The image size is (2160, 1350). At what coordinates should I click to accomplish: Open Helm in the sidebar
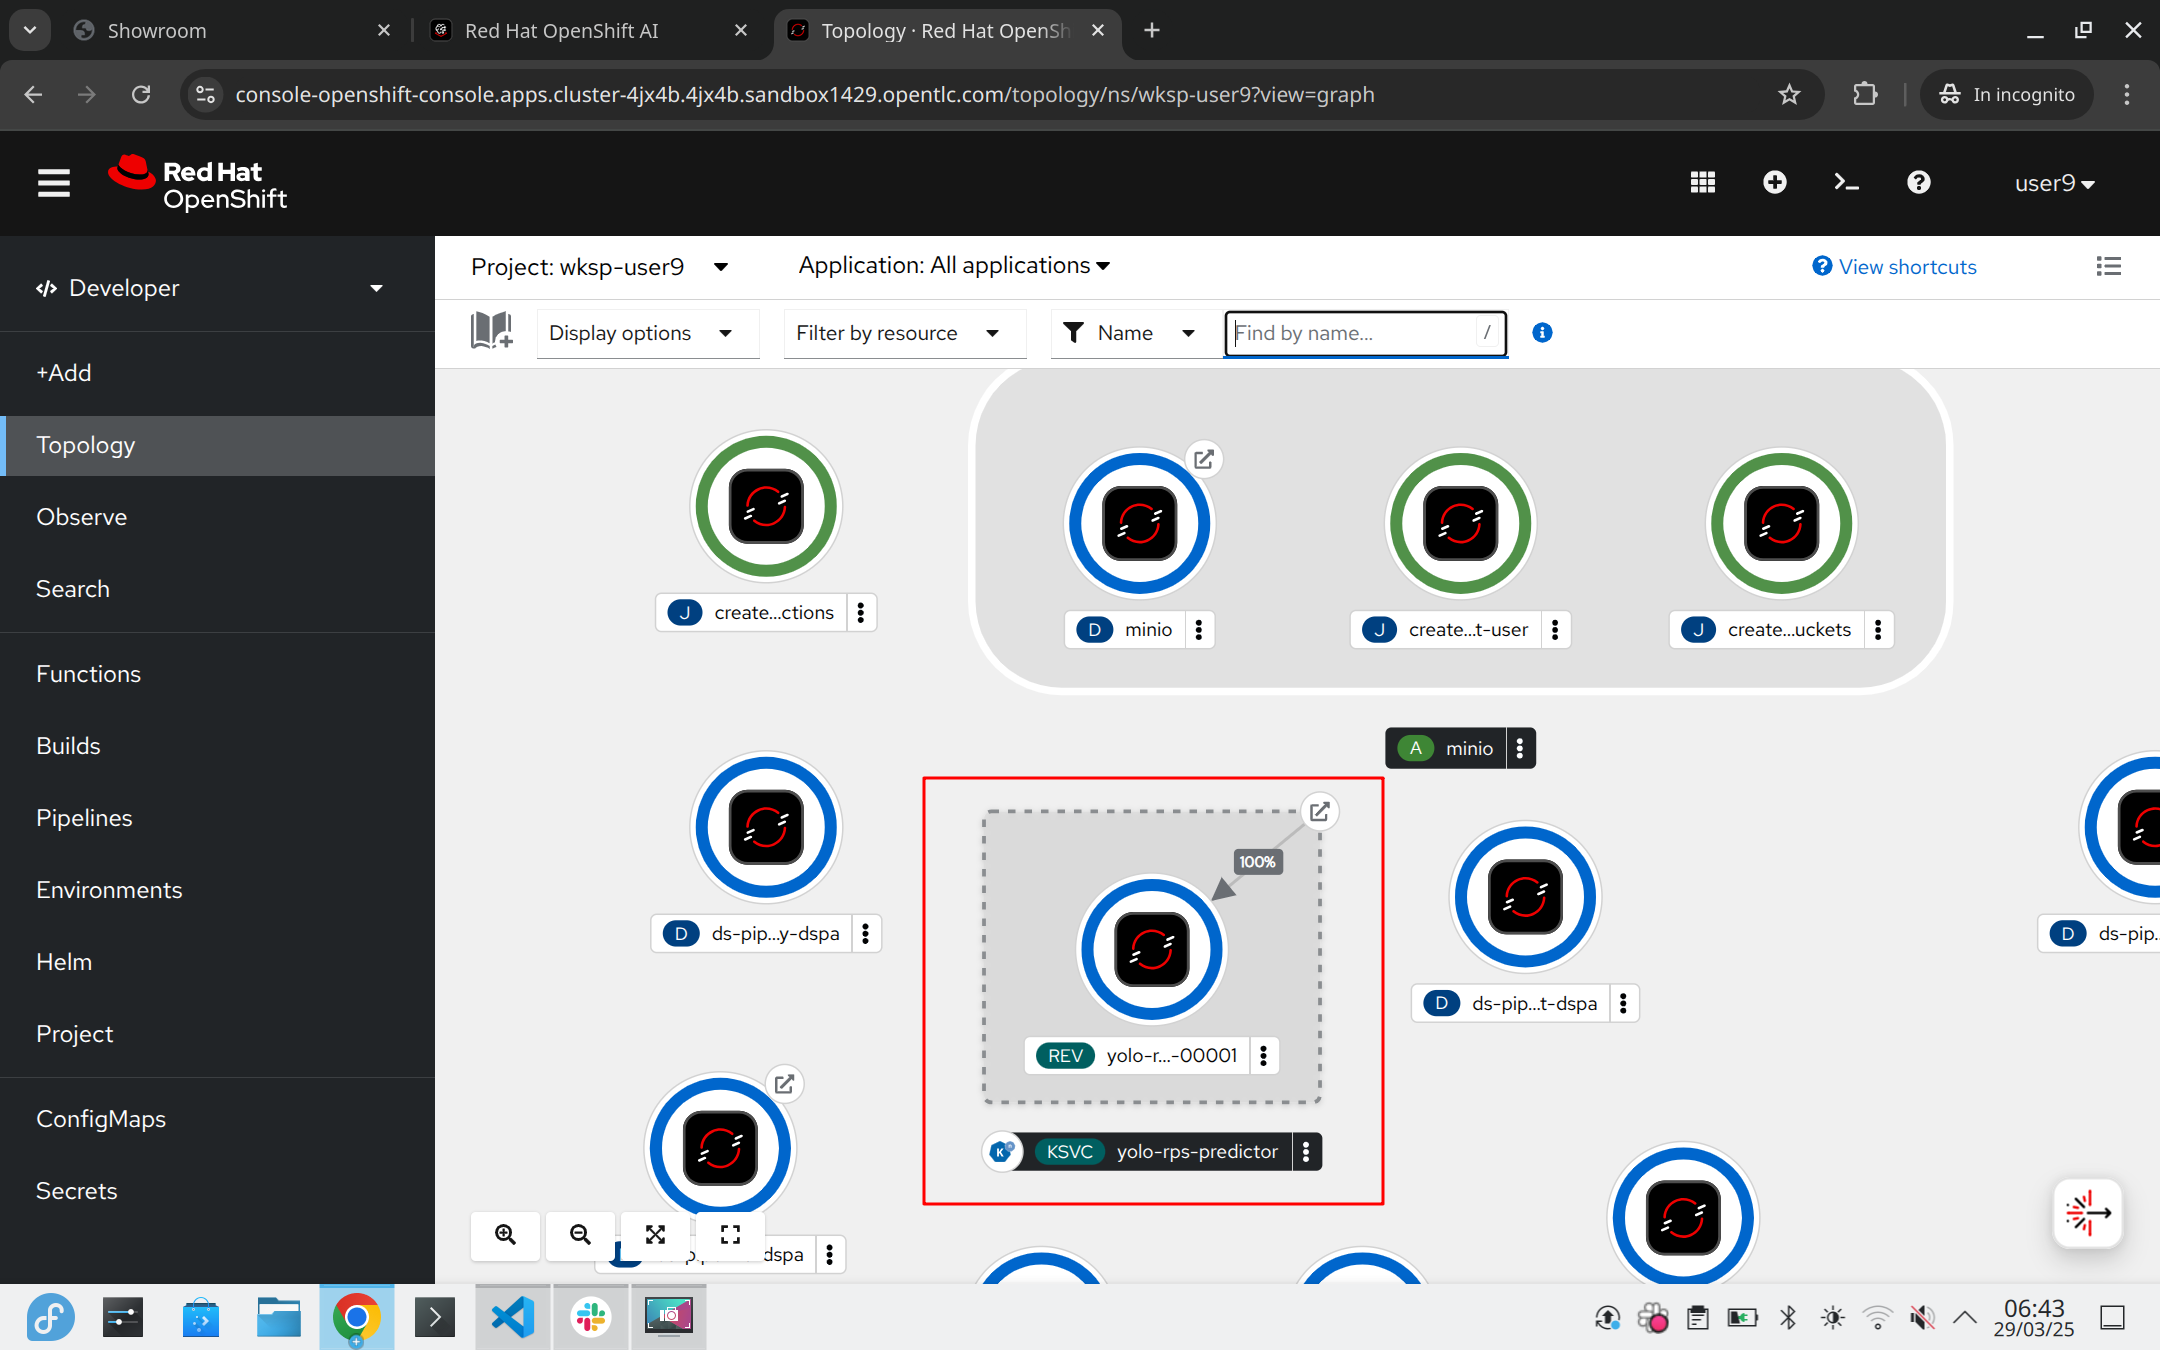click(217, 962)
